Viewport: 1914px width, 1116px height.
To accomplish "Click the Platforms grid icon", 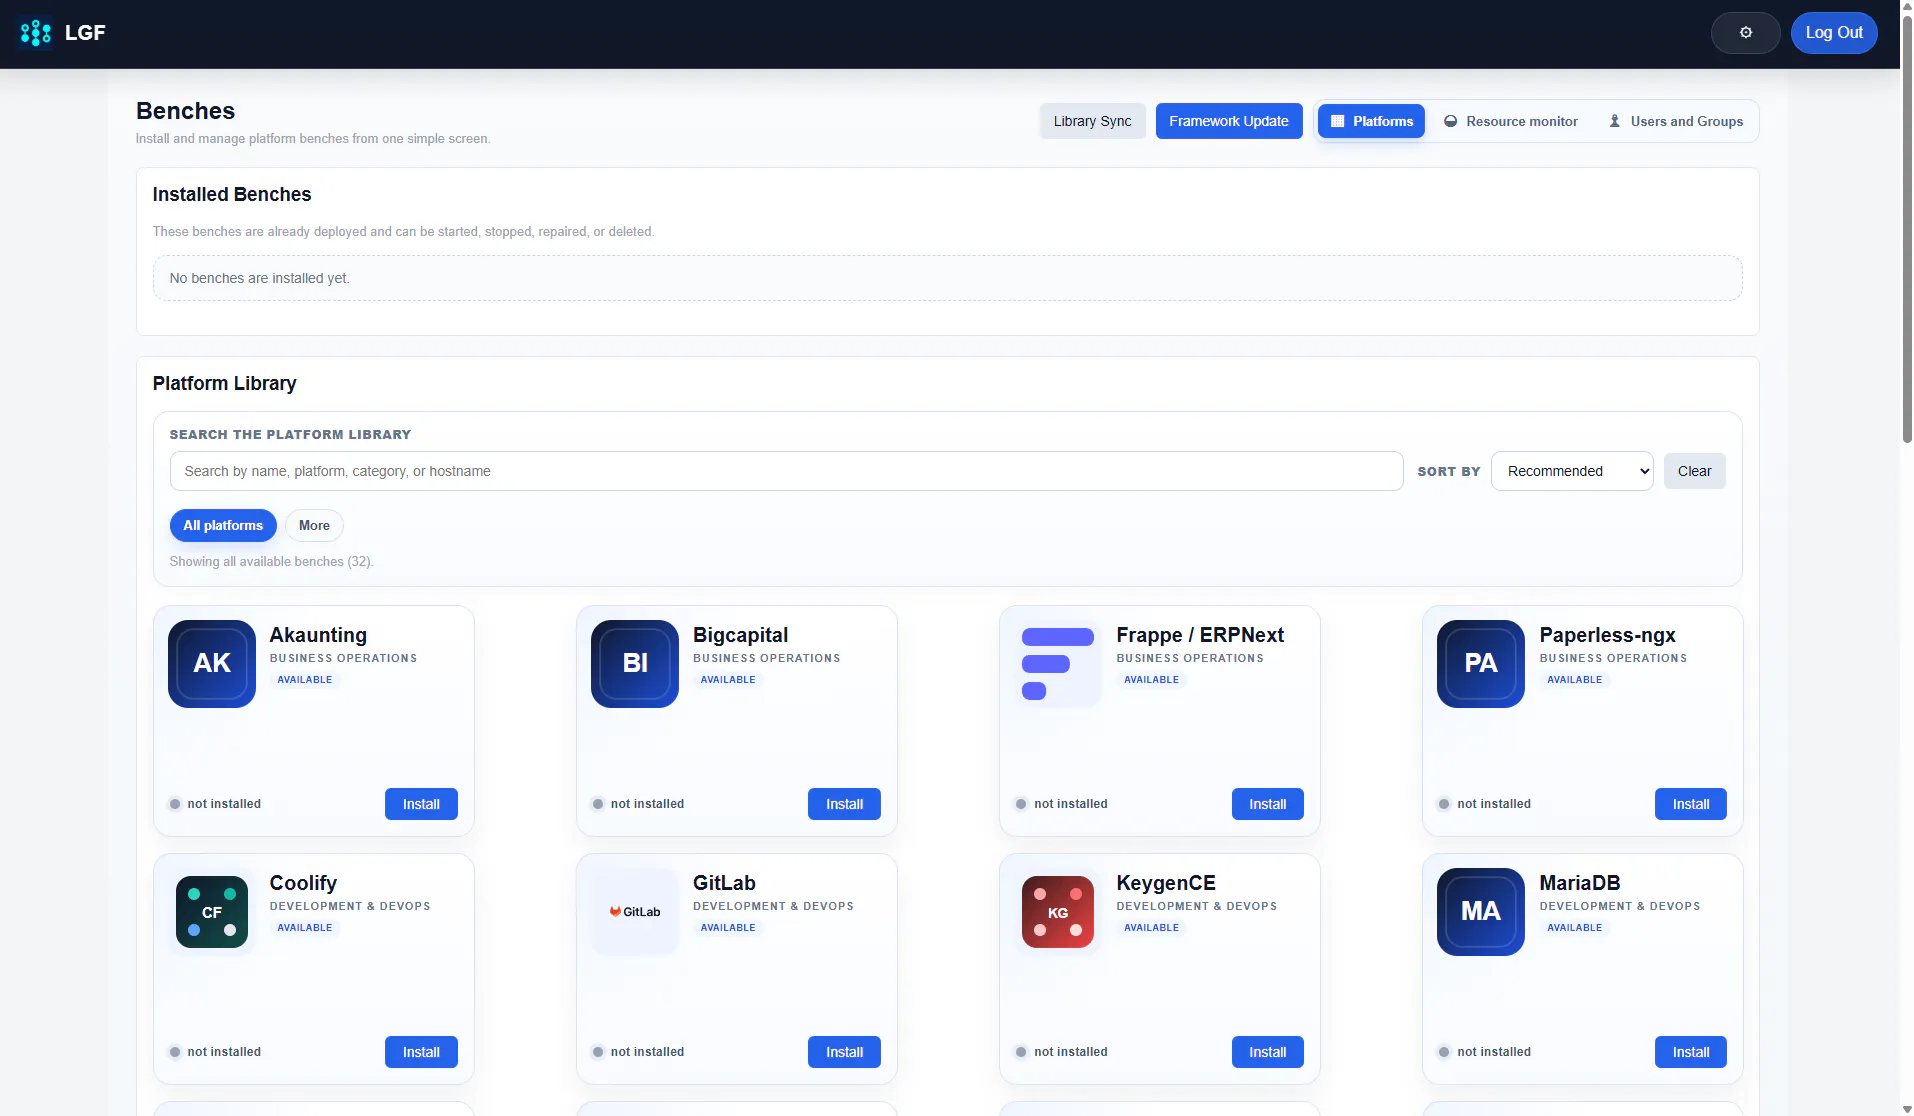I will tap(1337, 121).
